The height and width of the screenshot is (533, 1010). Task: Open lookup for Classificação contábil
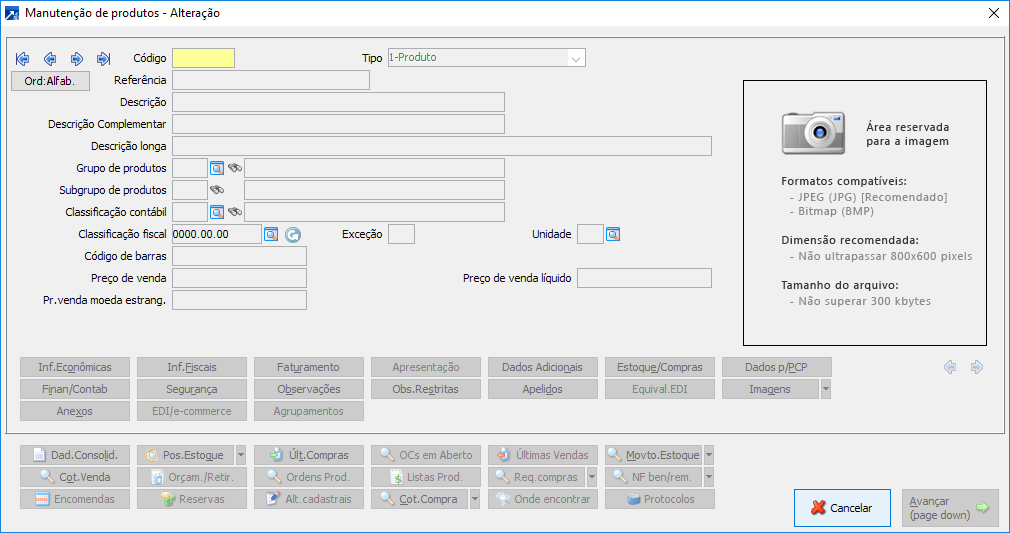pyautogui.click(x=217, y=212)
